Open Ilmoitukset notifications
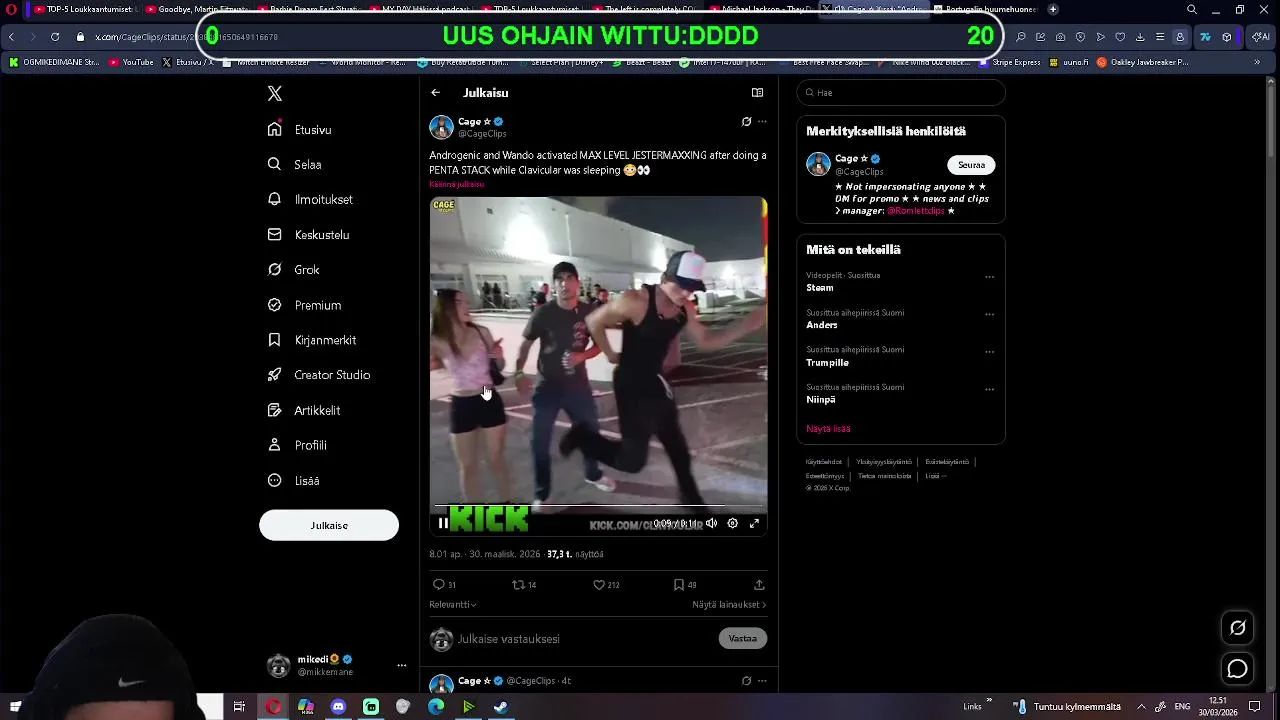This screenshot has width=1280, height=720. (x=310, y=199)
